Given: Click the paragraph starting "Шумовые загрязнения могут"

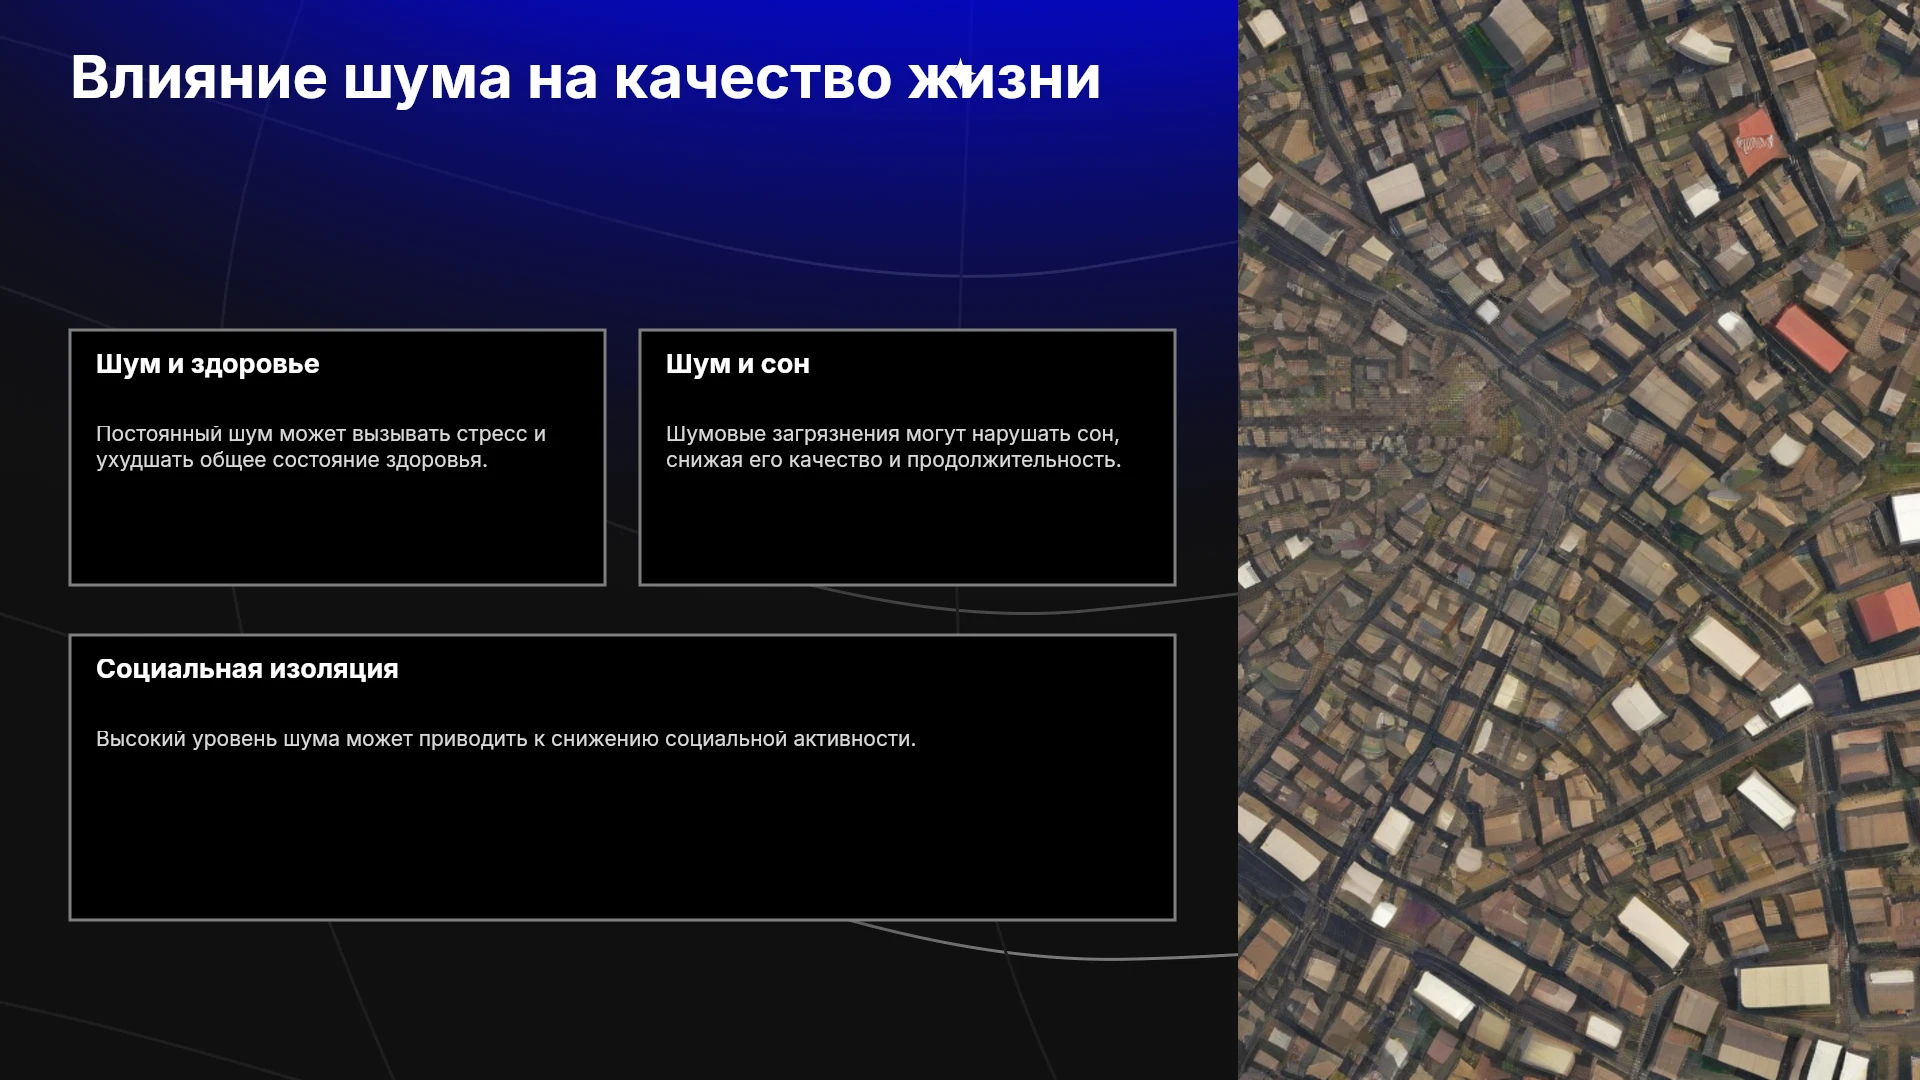Looking at the screenshot, I should [894, 447].
